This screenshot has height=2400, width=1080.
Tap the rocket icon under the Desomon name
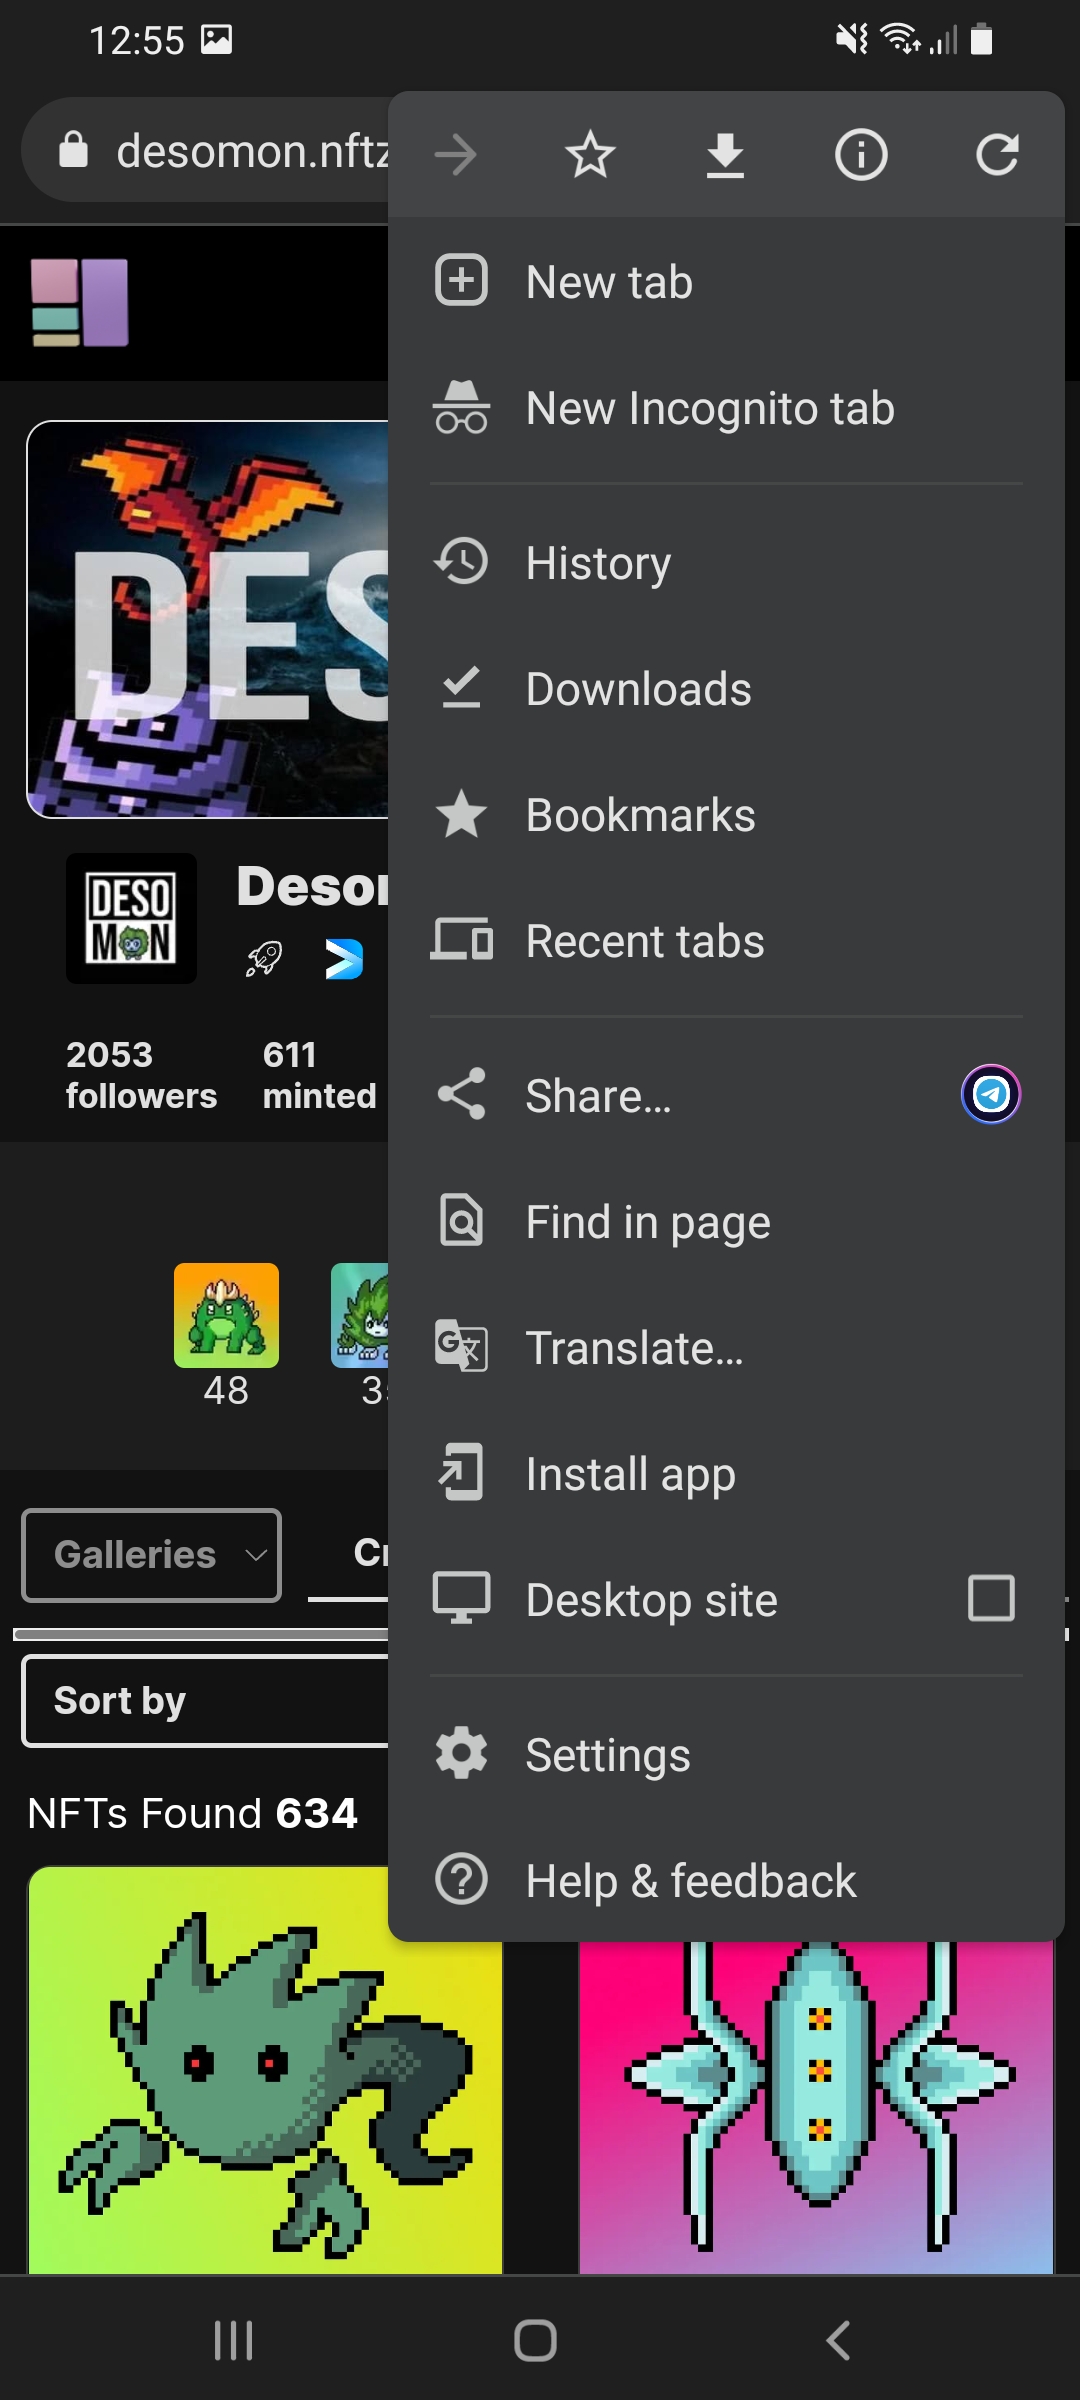(264, 959)
